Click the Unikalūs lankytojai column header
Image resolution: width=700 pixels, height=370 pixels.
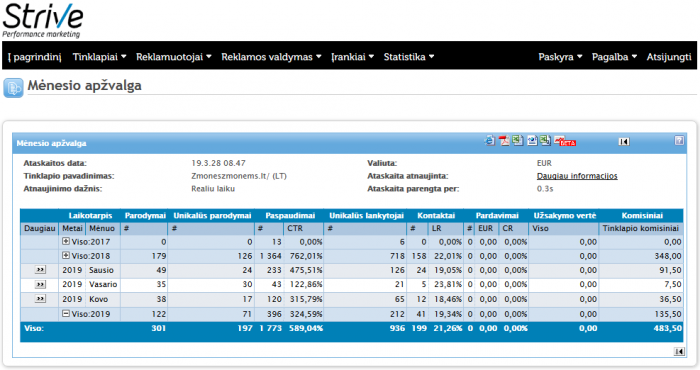[x=367, y=216]
